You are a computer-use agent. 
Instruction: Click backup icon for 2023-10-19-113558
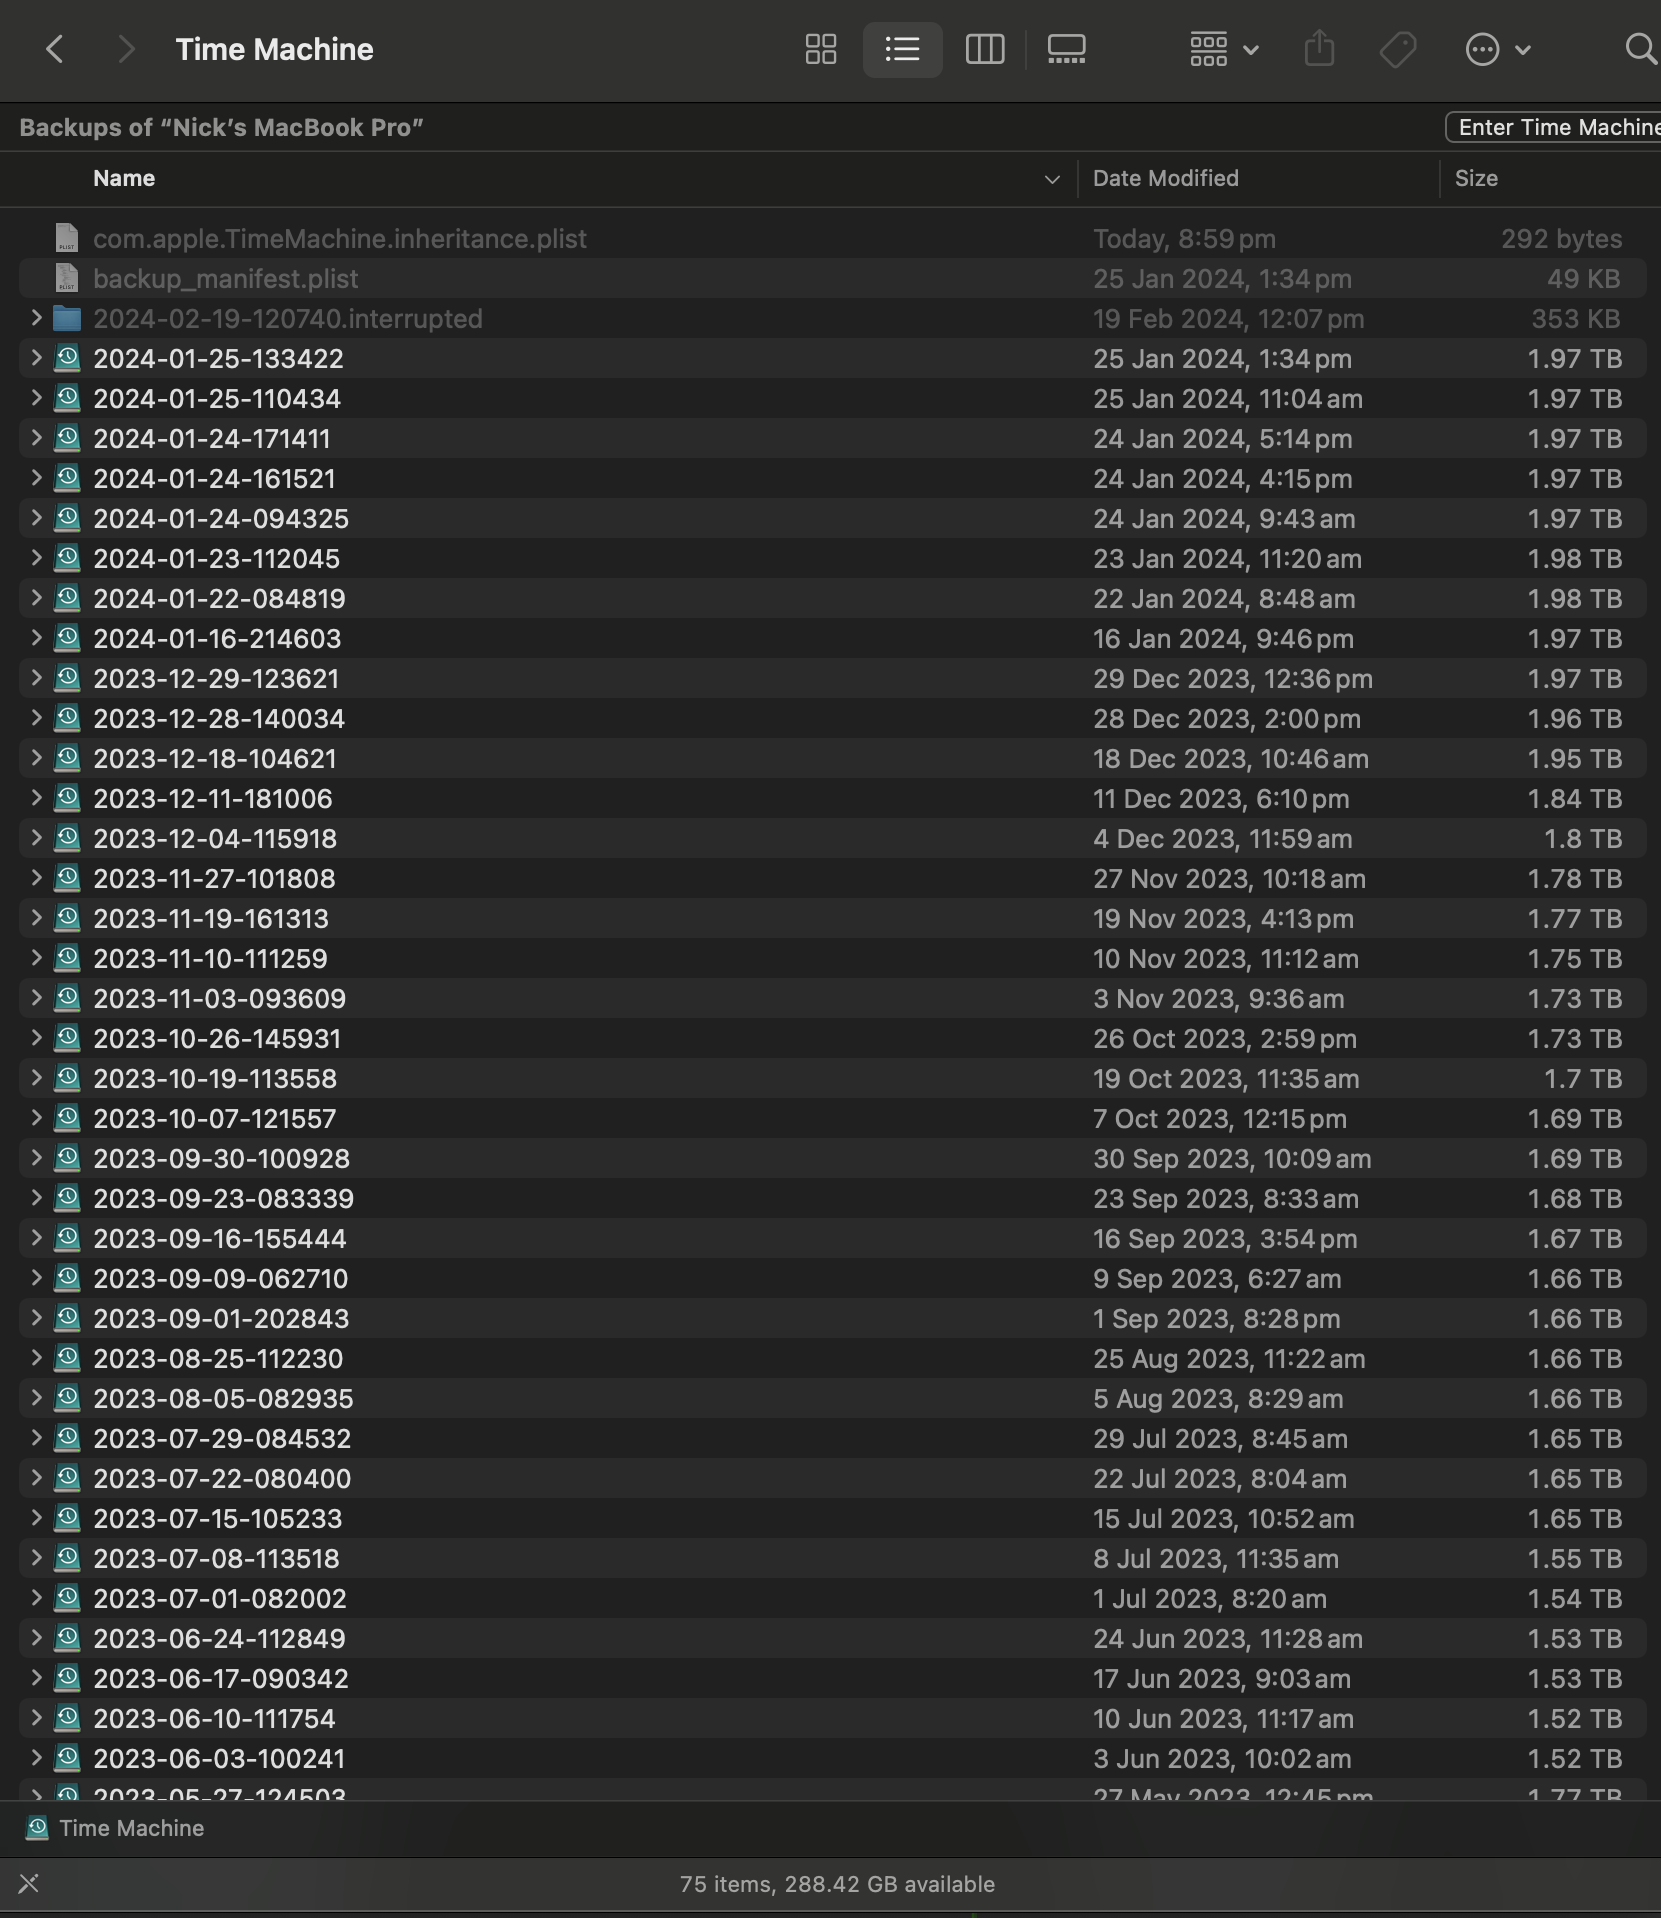click(67, 1078)
